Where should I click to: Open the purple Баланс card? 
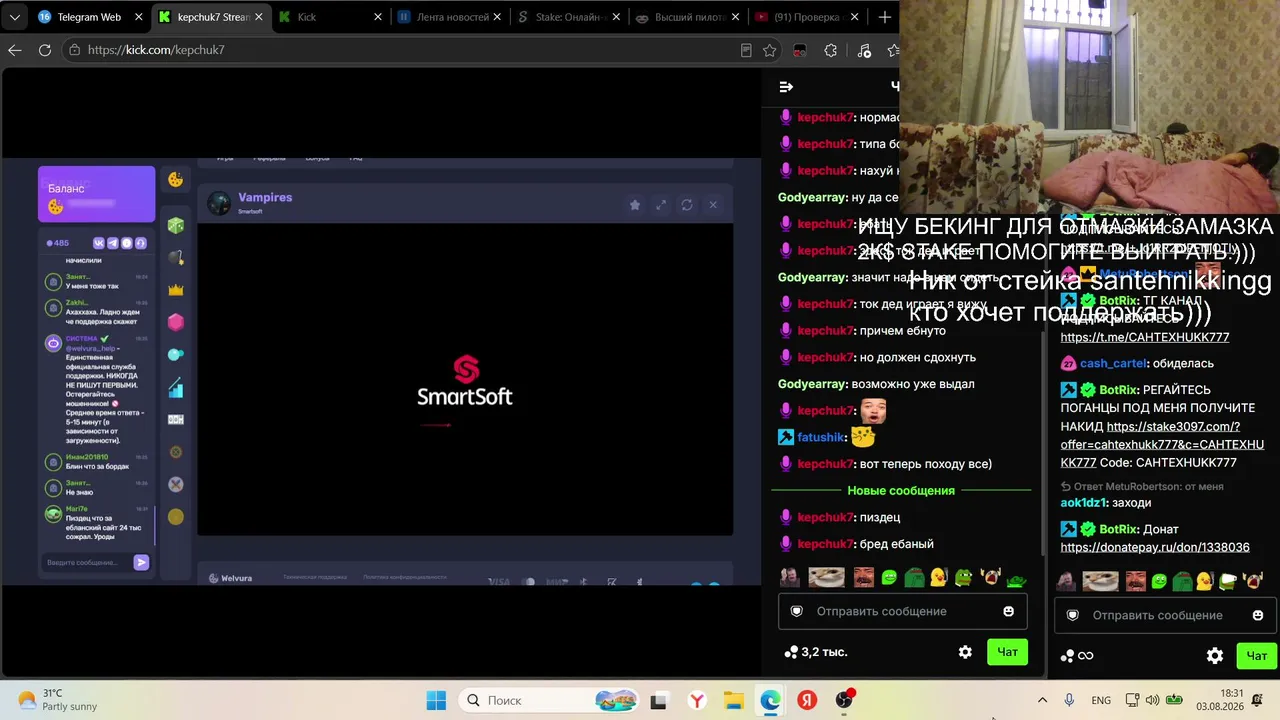(x=97, y=194)
